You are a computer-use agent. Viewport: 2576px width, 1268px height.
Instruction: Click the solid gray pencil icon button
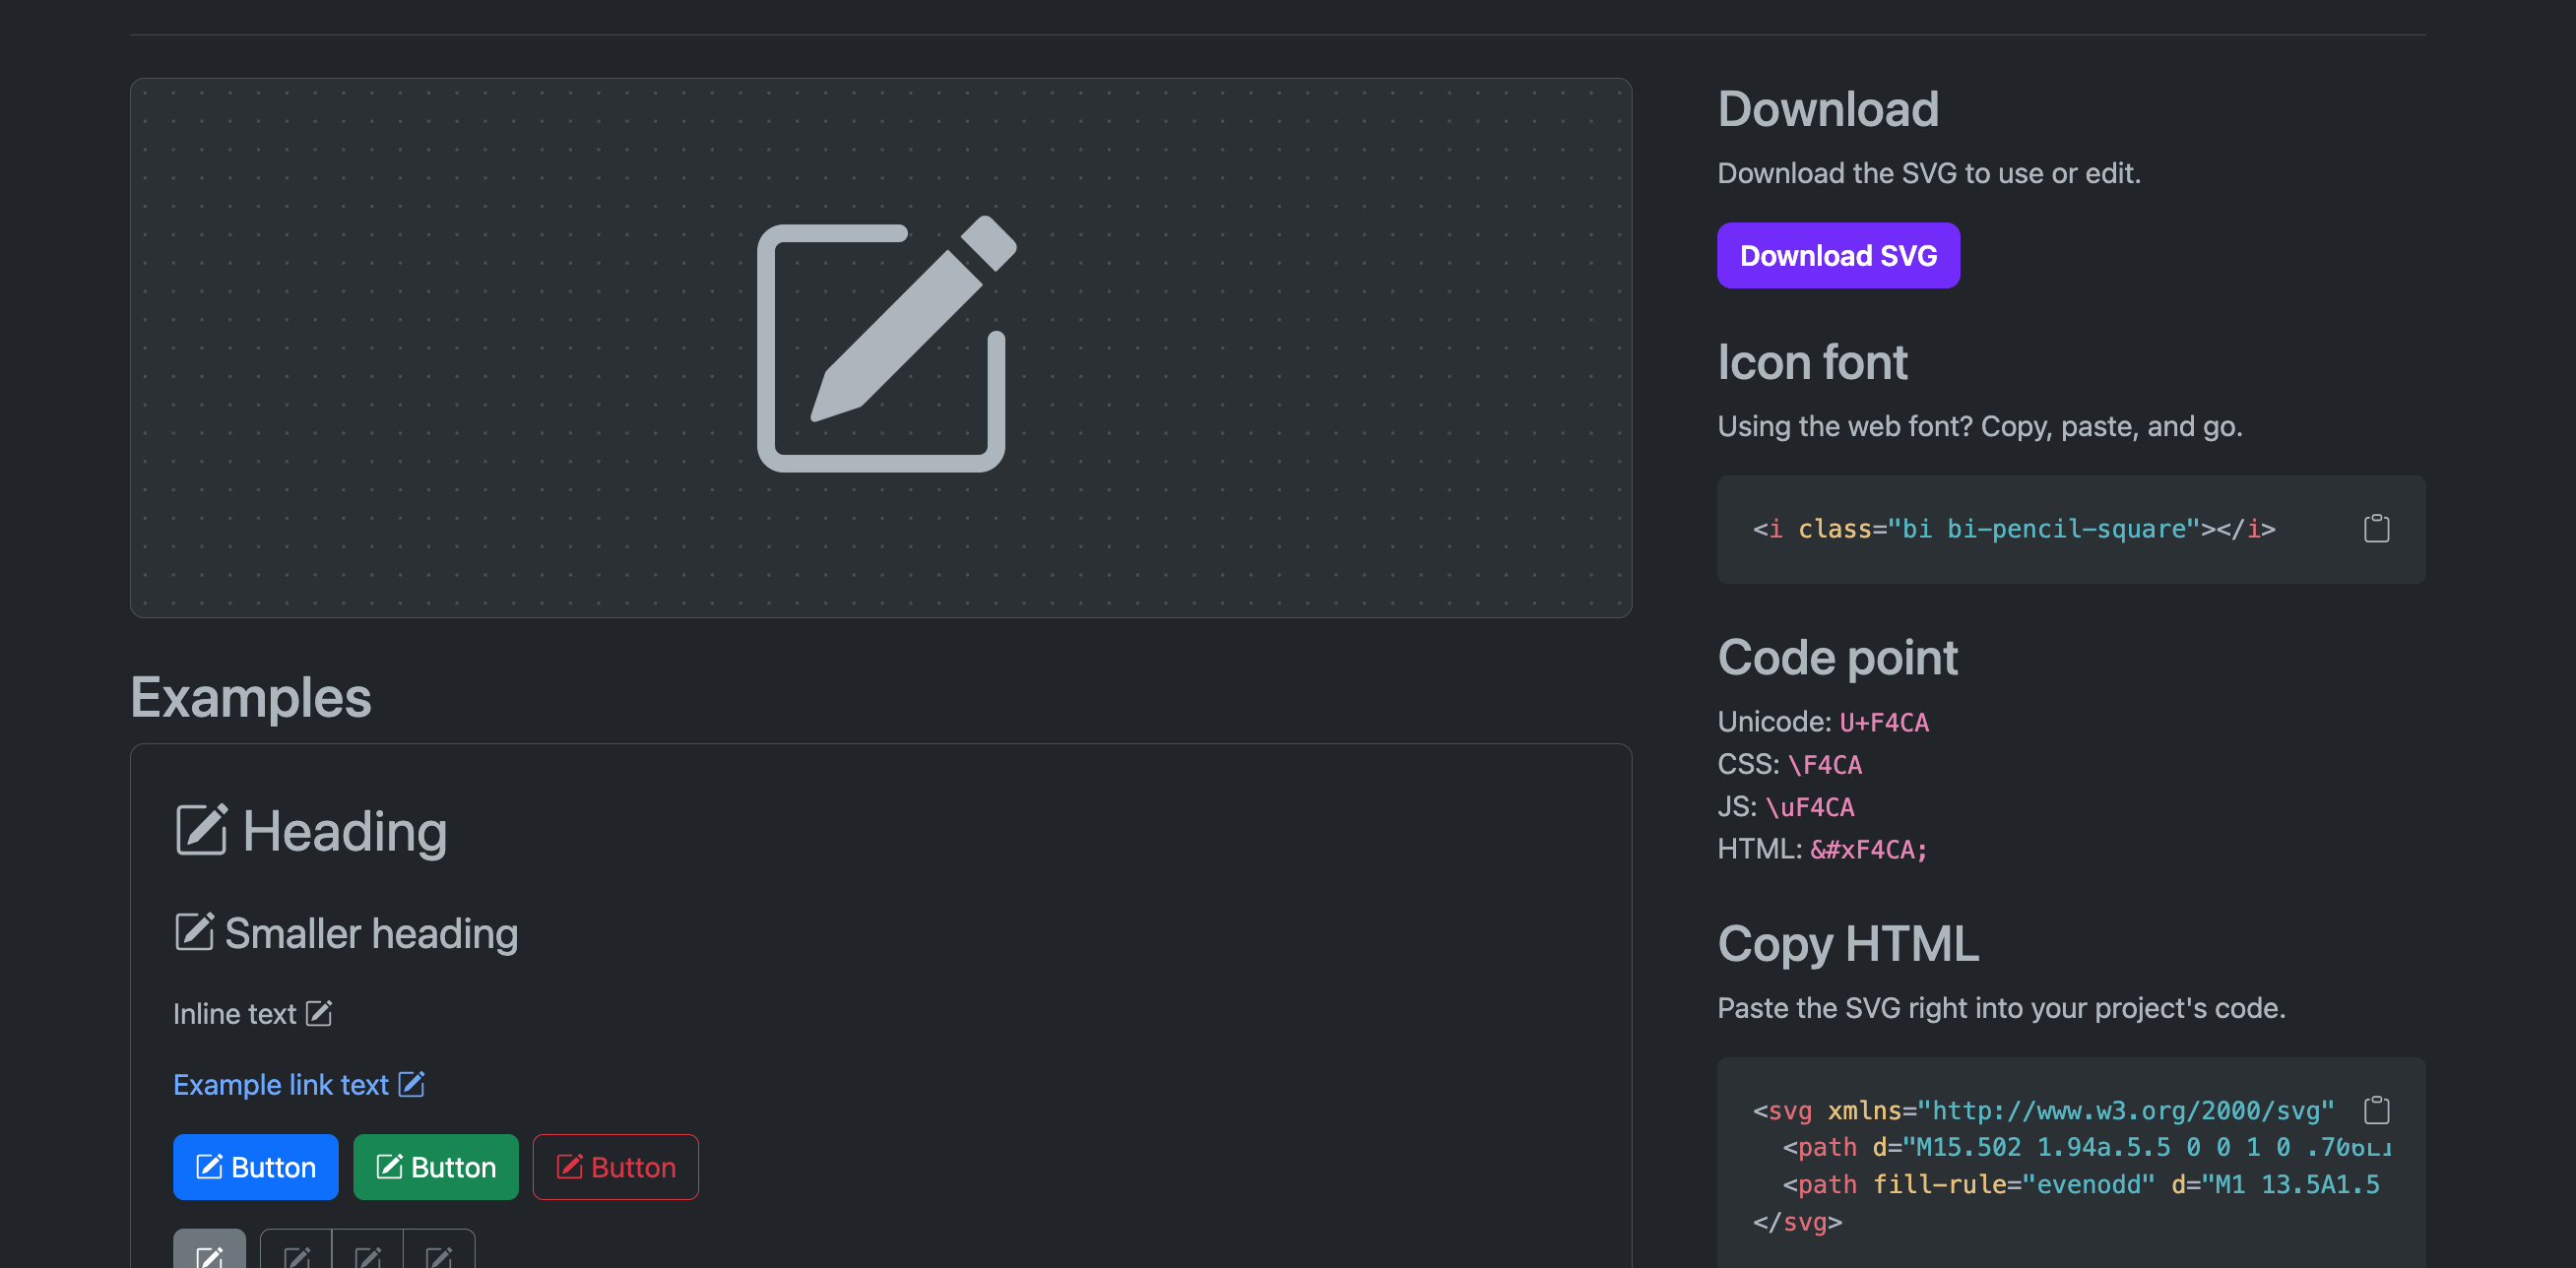point(209,1253)
